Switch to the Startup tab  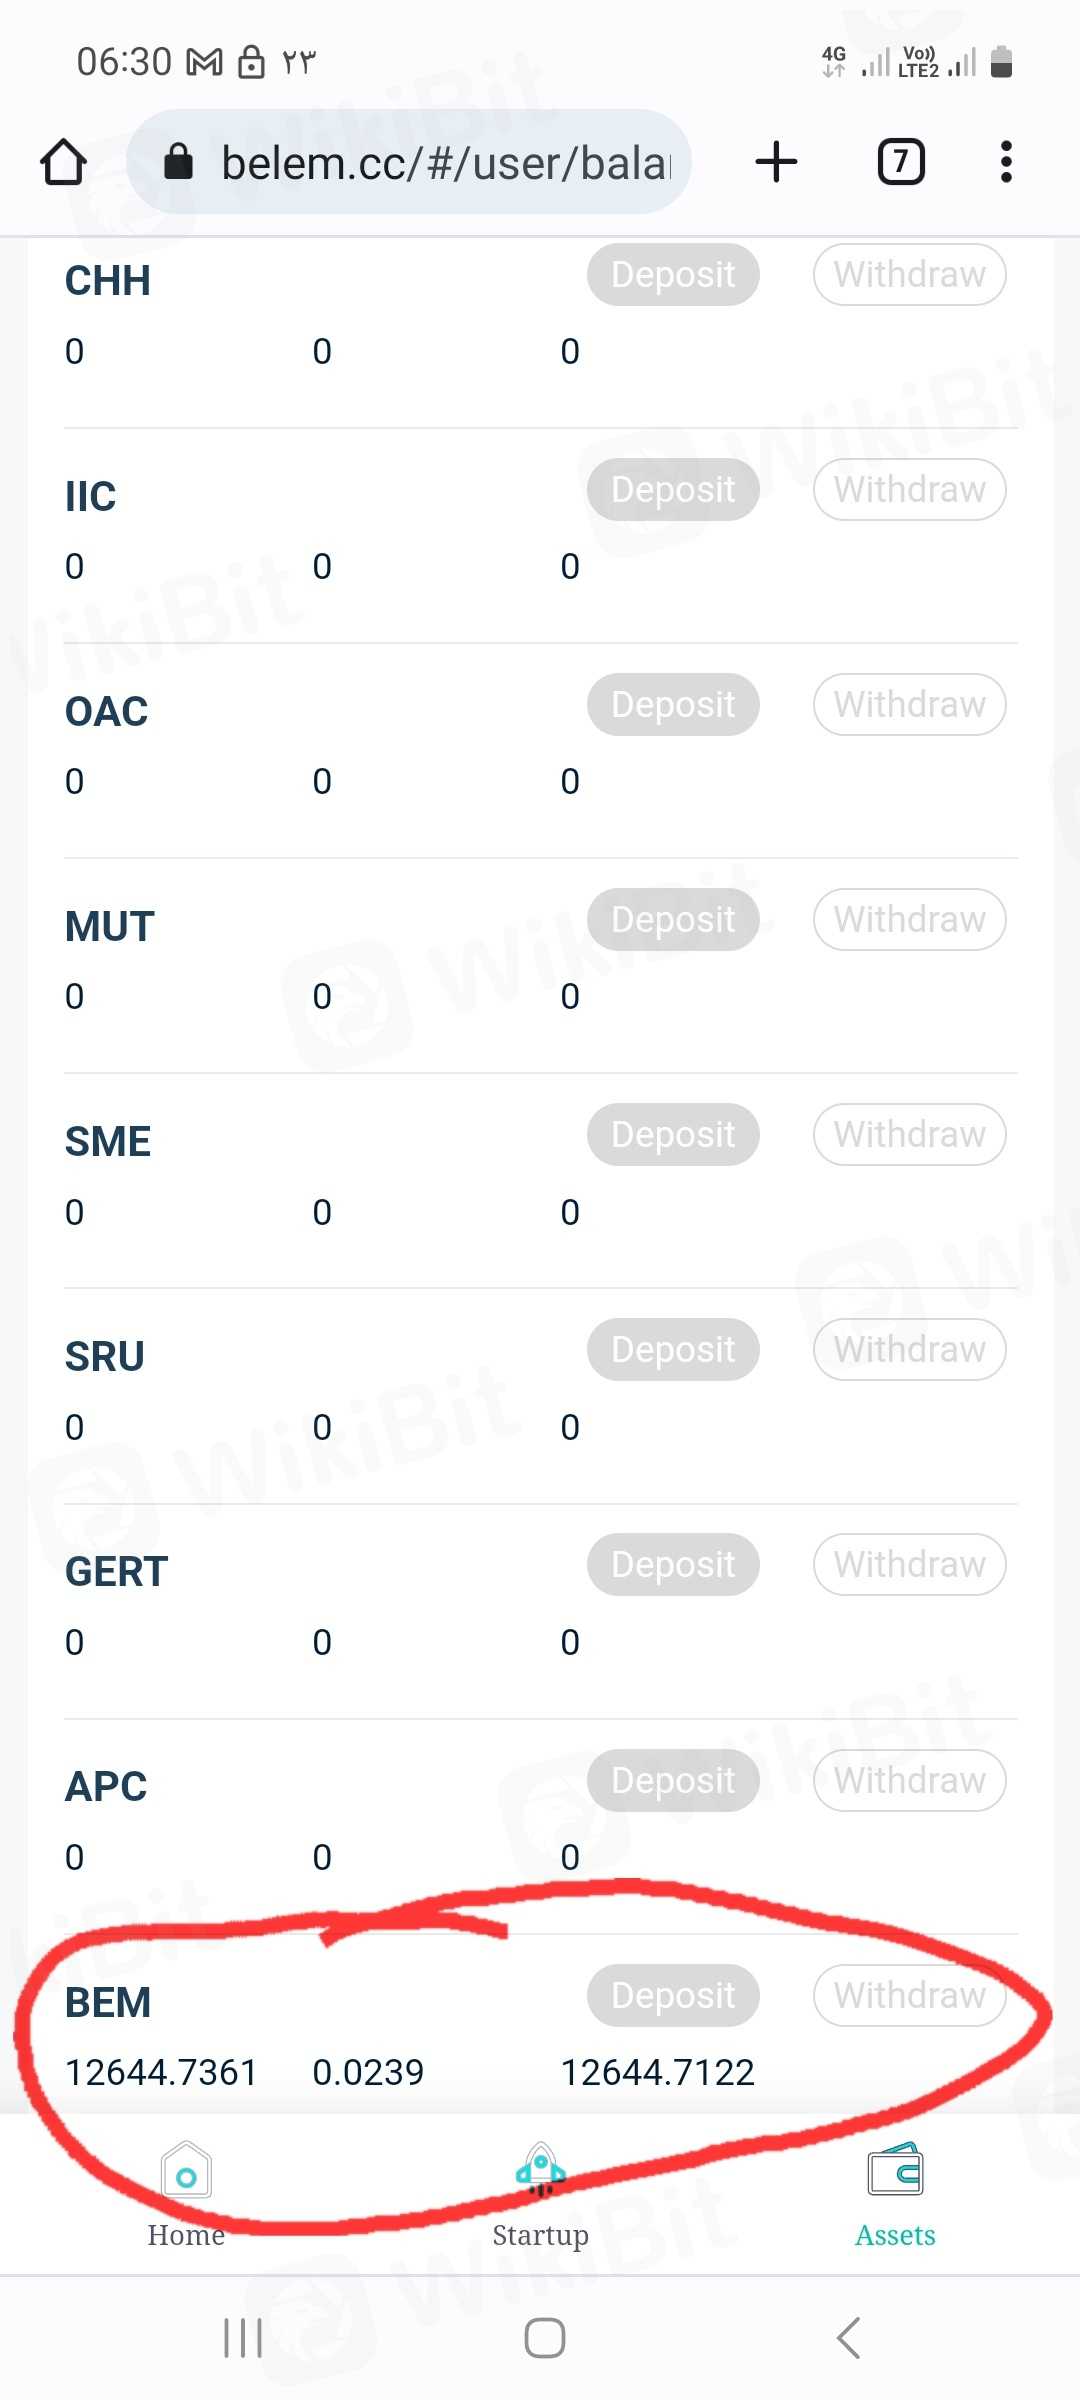540,2196
